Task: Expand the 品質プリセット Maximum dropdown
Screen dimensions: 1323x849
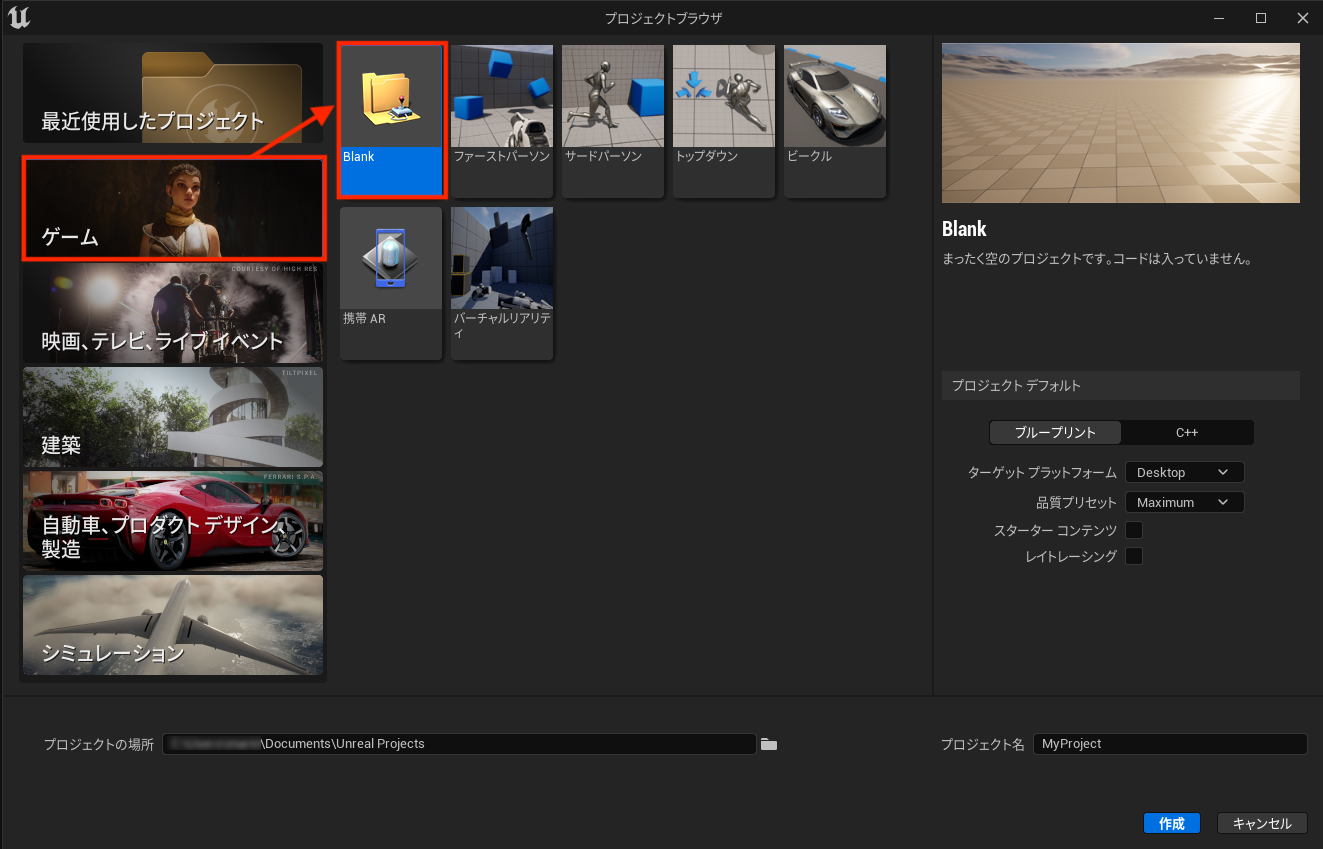Action: [1184, 502]
